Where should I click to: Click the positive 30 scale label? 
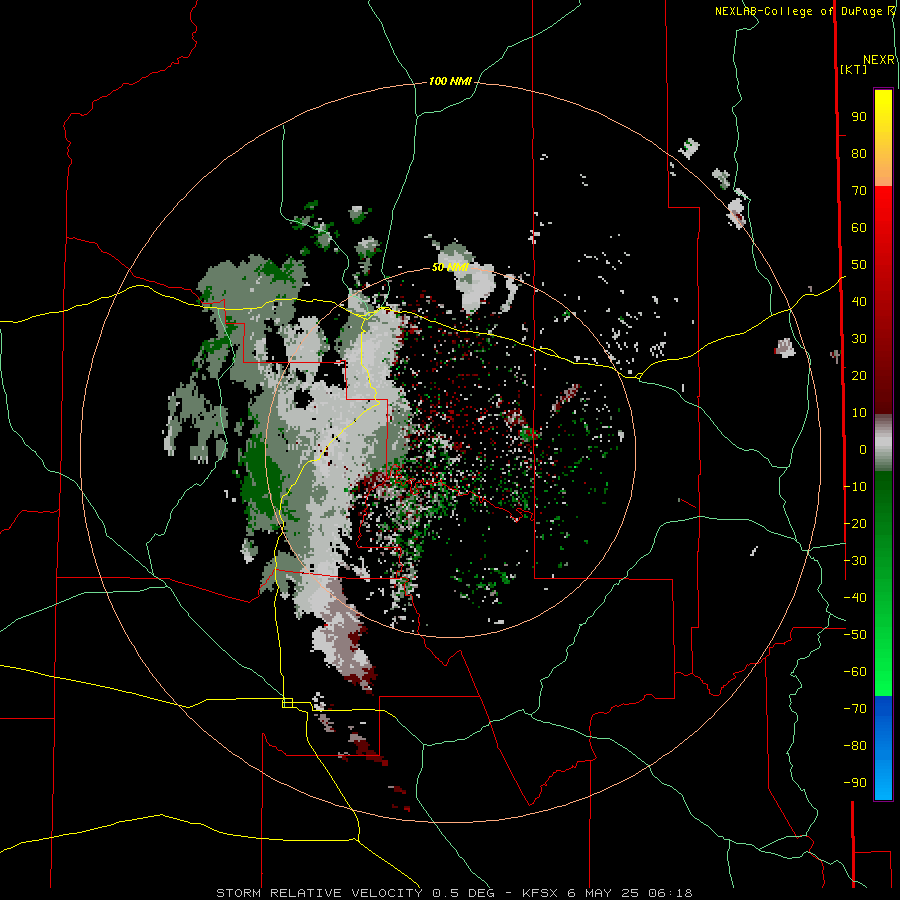[859, 339]
